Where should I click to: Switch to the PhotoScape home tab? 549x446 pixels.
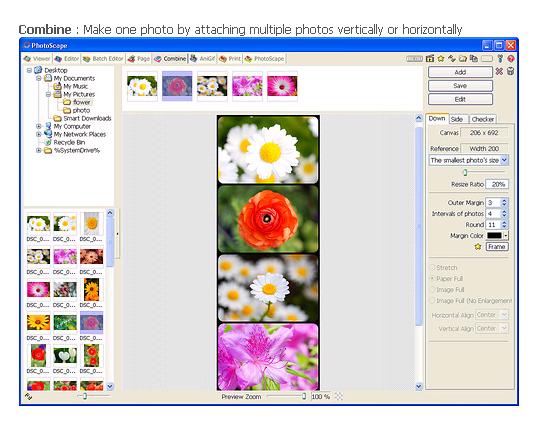(264, 59)
